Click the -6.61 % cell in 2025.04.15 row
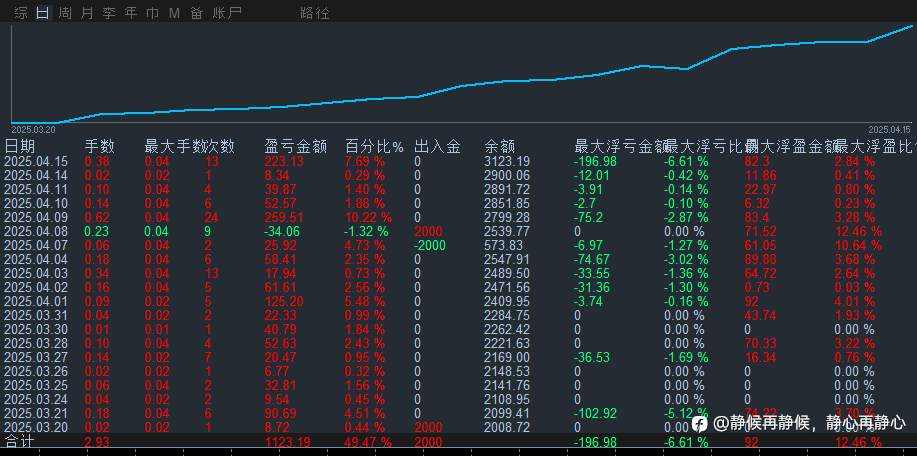The height and width of the screenshot is (456, 917). point(686,161)
